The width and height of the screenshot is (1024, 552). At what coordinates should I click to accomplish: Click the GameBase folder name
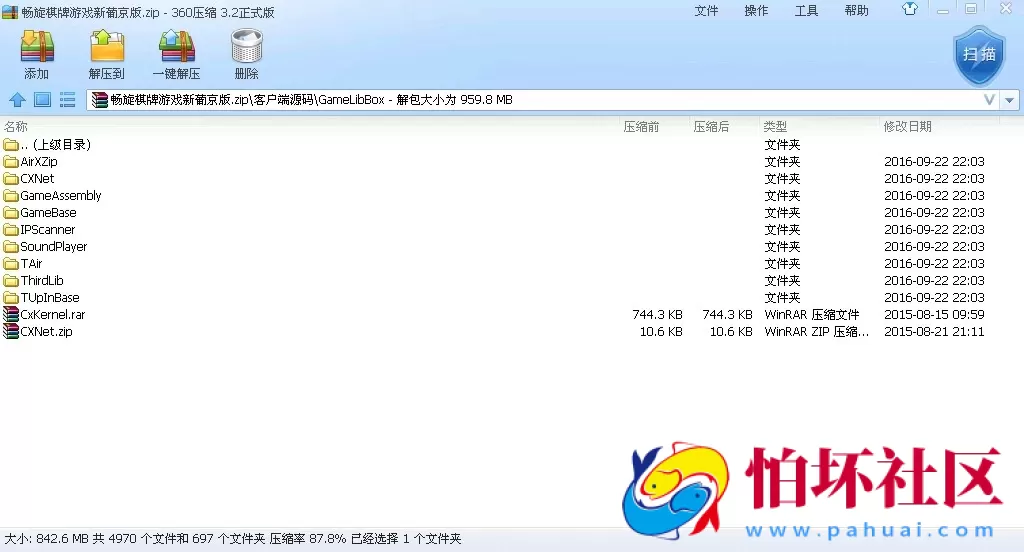[48, 212]
